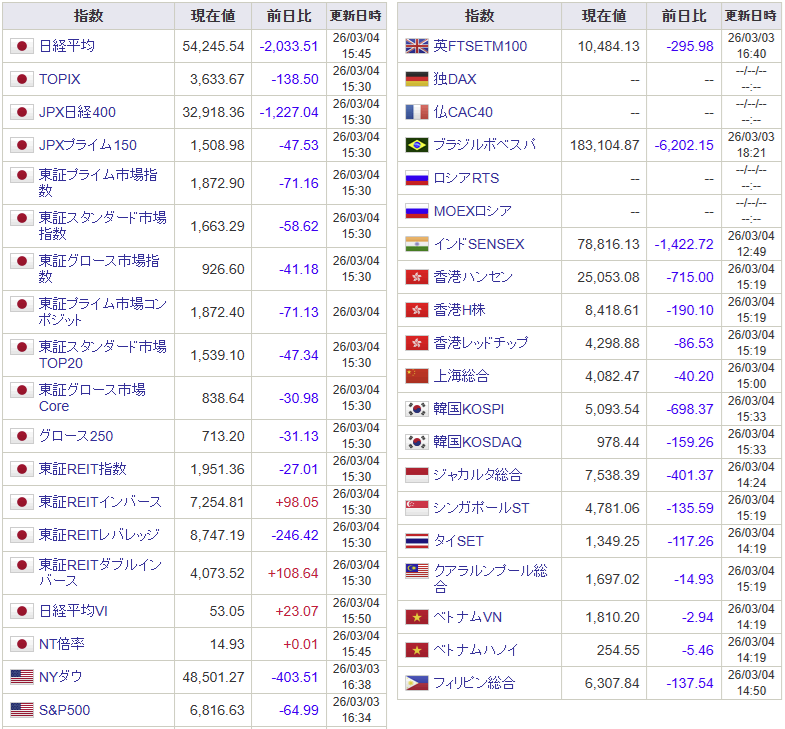The height and width of the screenshot is (729, 785).
Task: Click the 日経平均 current value 54,245.54
Action: click(x=213, y=46)
